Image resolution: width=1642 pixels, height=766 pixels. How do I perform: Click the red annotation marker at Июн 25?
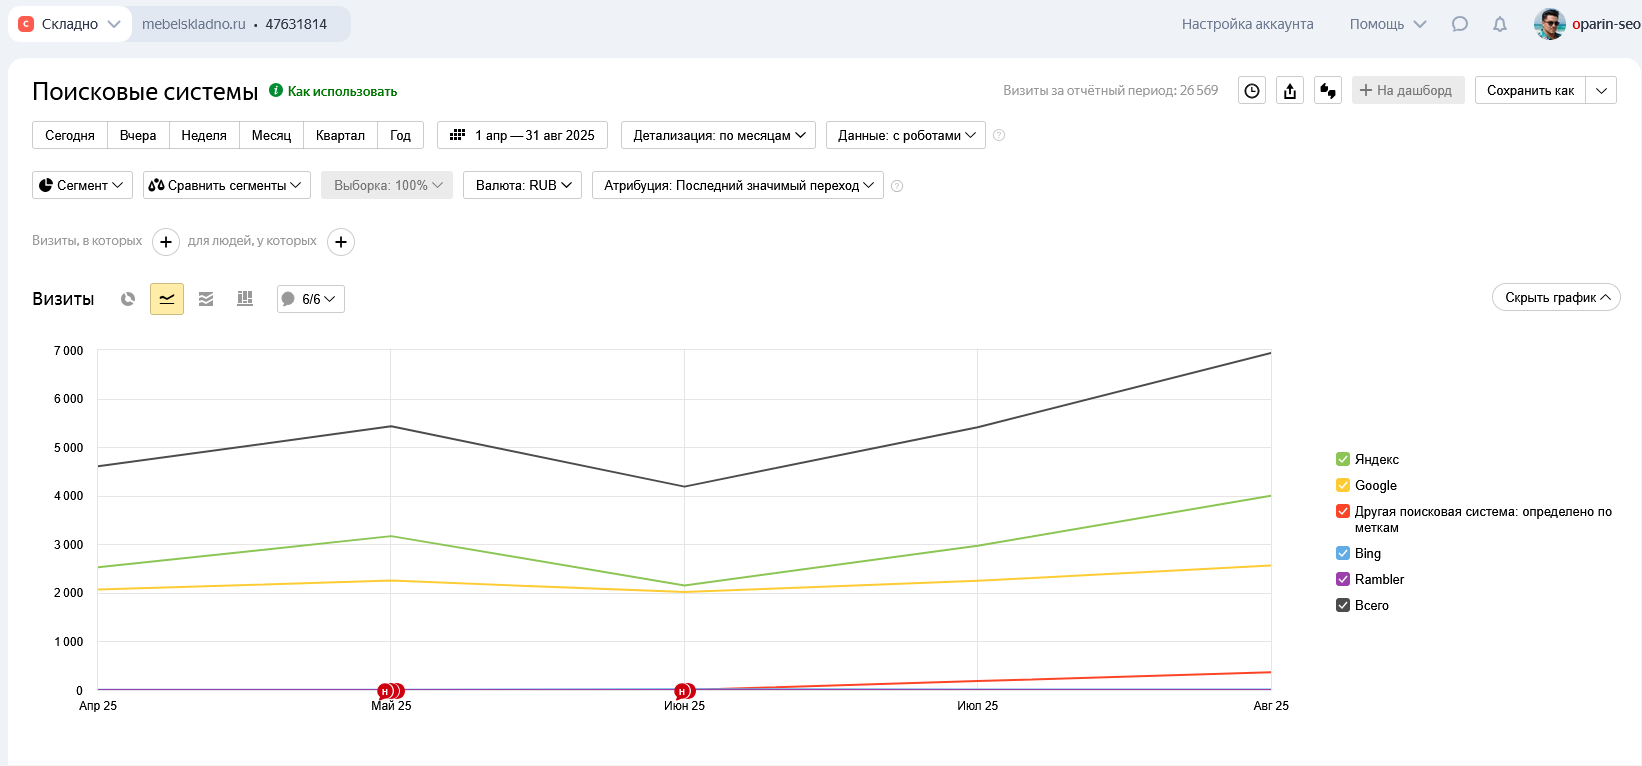click(x=683, y=691)
